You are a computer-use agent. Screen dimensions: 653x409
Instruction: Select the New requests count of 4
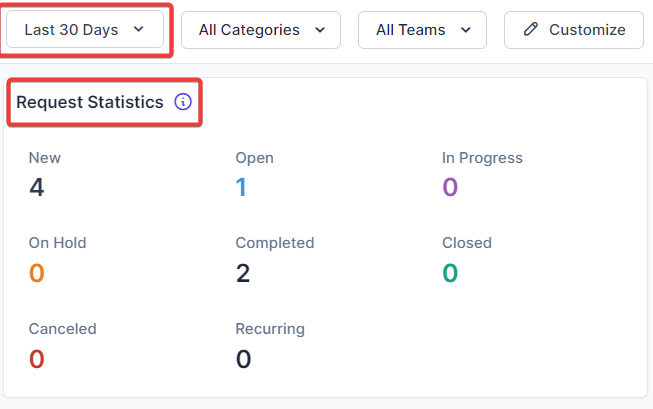tap(37, 187)
